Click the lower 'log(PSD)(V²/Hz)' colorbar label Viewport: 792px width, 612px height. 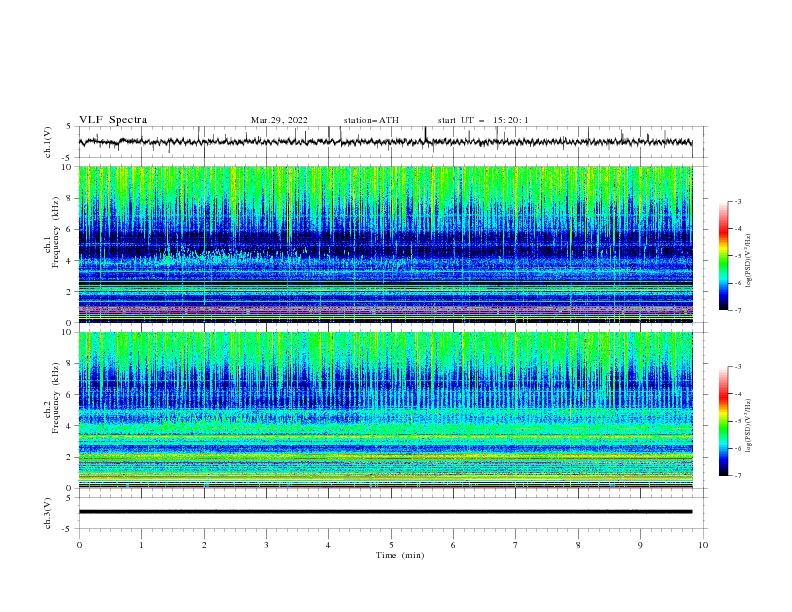(748, 426)
